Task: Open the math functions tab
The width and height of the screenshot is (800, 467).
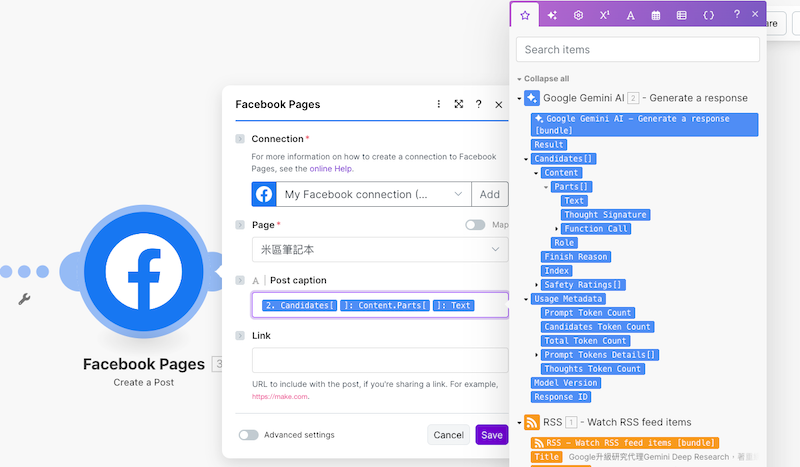Action: 604,15
